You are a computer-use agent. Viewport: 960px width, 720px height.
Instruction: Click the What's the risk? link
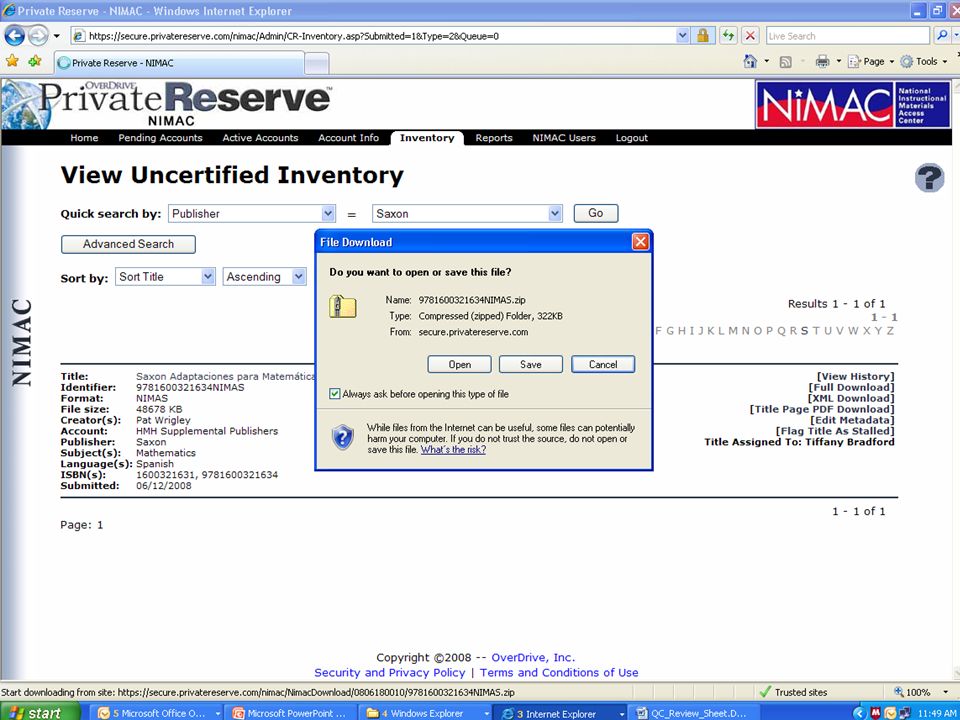coord(453,449)
